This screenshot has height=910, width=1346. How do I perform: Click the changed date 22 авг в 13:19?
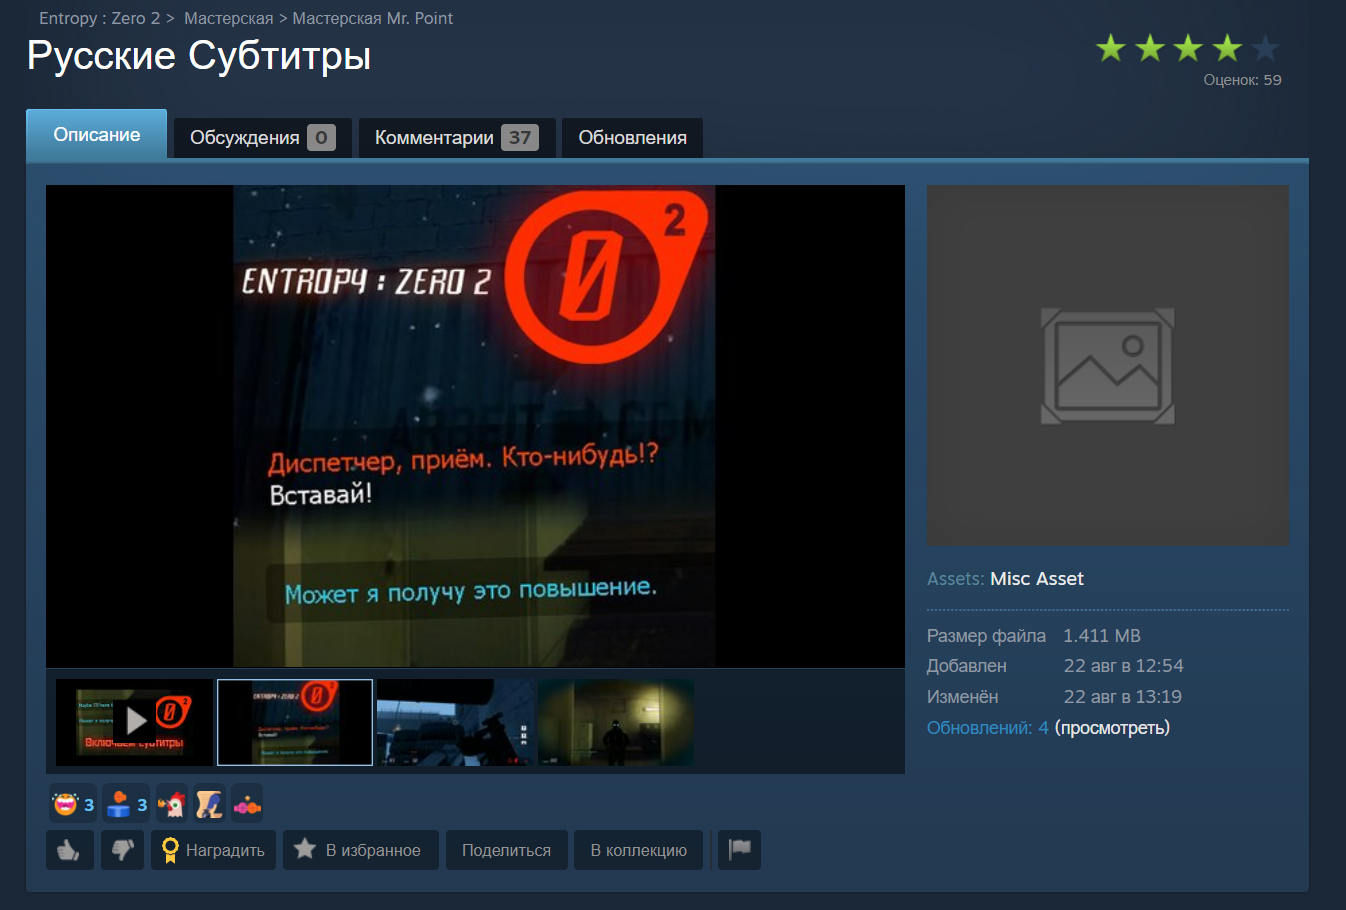point(1123,697)
